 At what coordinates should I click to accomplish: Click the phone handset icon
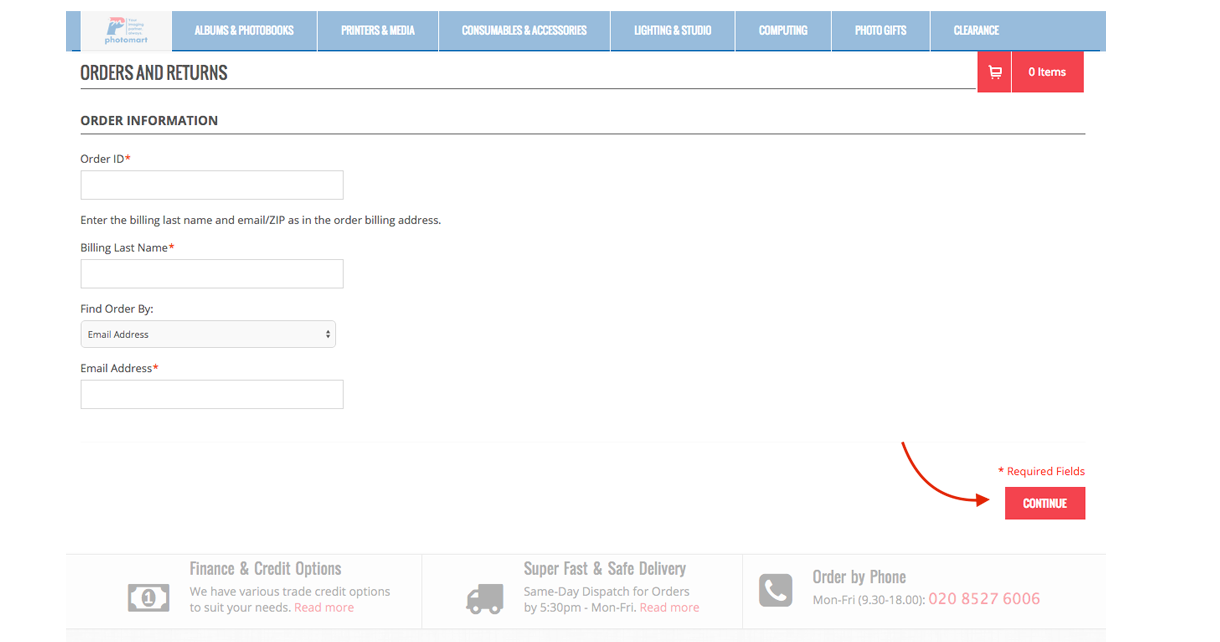[x=776, y=590]
